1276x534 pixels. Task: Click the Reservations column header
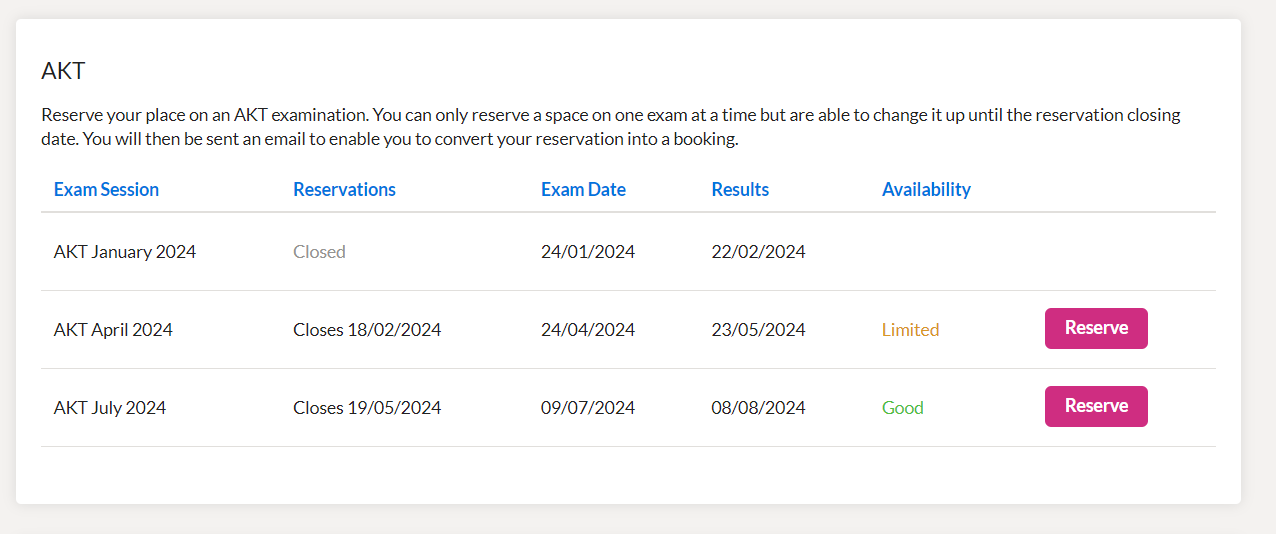click(344, 190)
